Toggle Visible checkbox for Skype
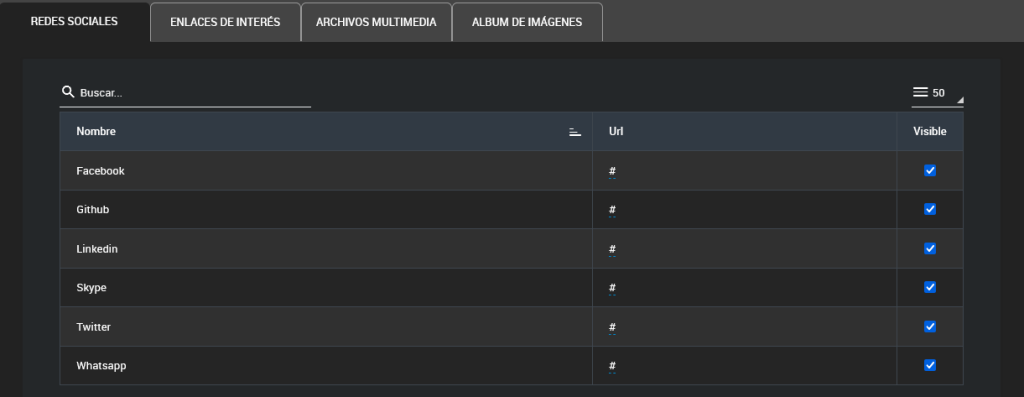The image size is (1024, 397). tap(930, 287)
